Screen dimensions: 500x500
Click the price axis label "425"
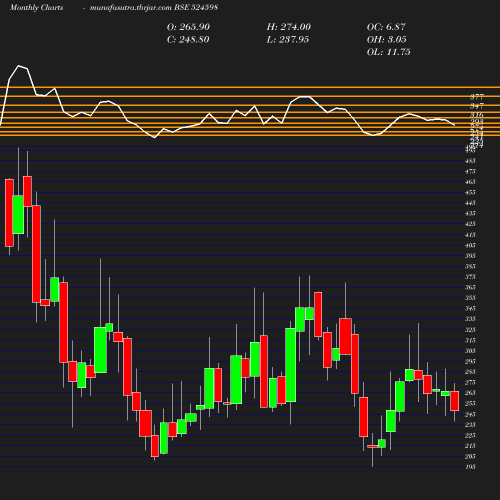tap(470, 224)
